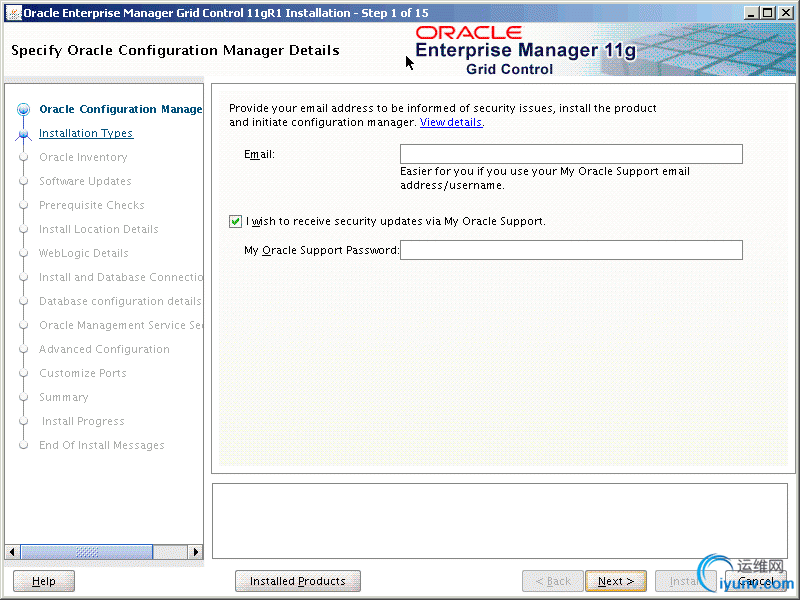The height and width of the screenshot is (600, 800).
Task: Open Installed Products
Action: pos(297,581)
